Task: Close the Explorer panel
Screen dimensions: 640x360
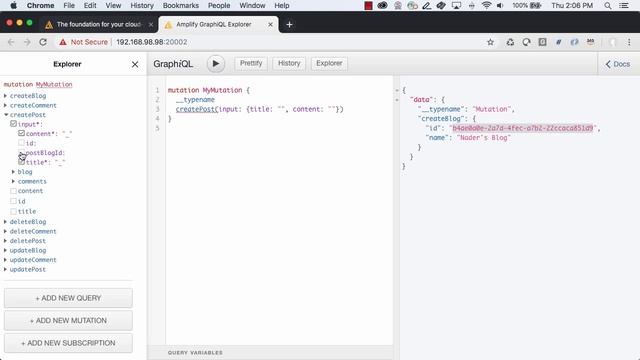Action: pyautogui.click(x=135, y=64)
